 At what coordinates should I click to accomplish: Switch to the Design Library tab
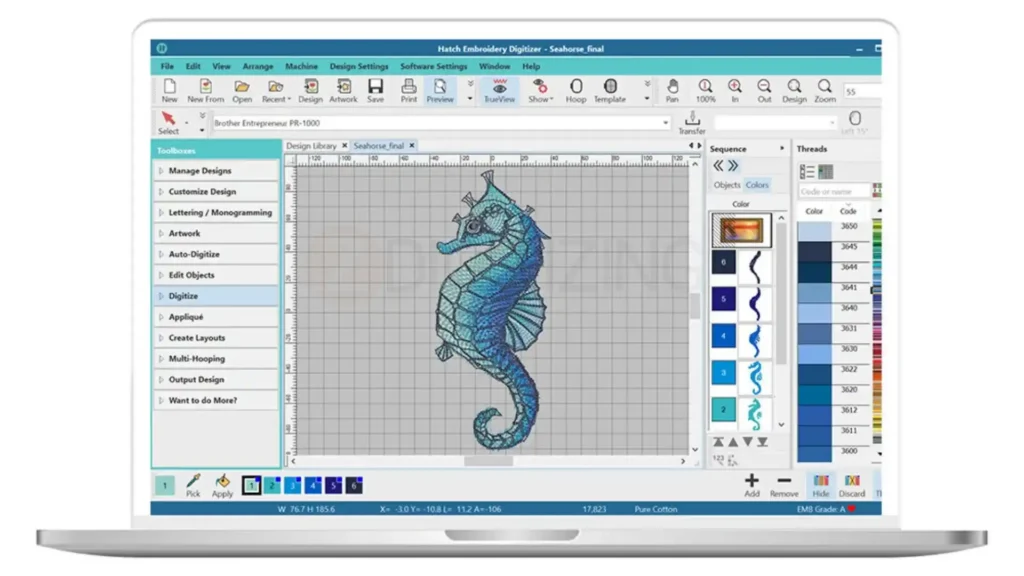312,146
